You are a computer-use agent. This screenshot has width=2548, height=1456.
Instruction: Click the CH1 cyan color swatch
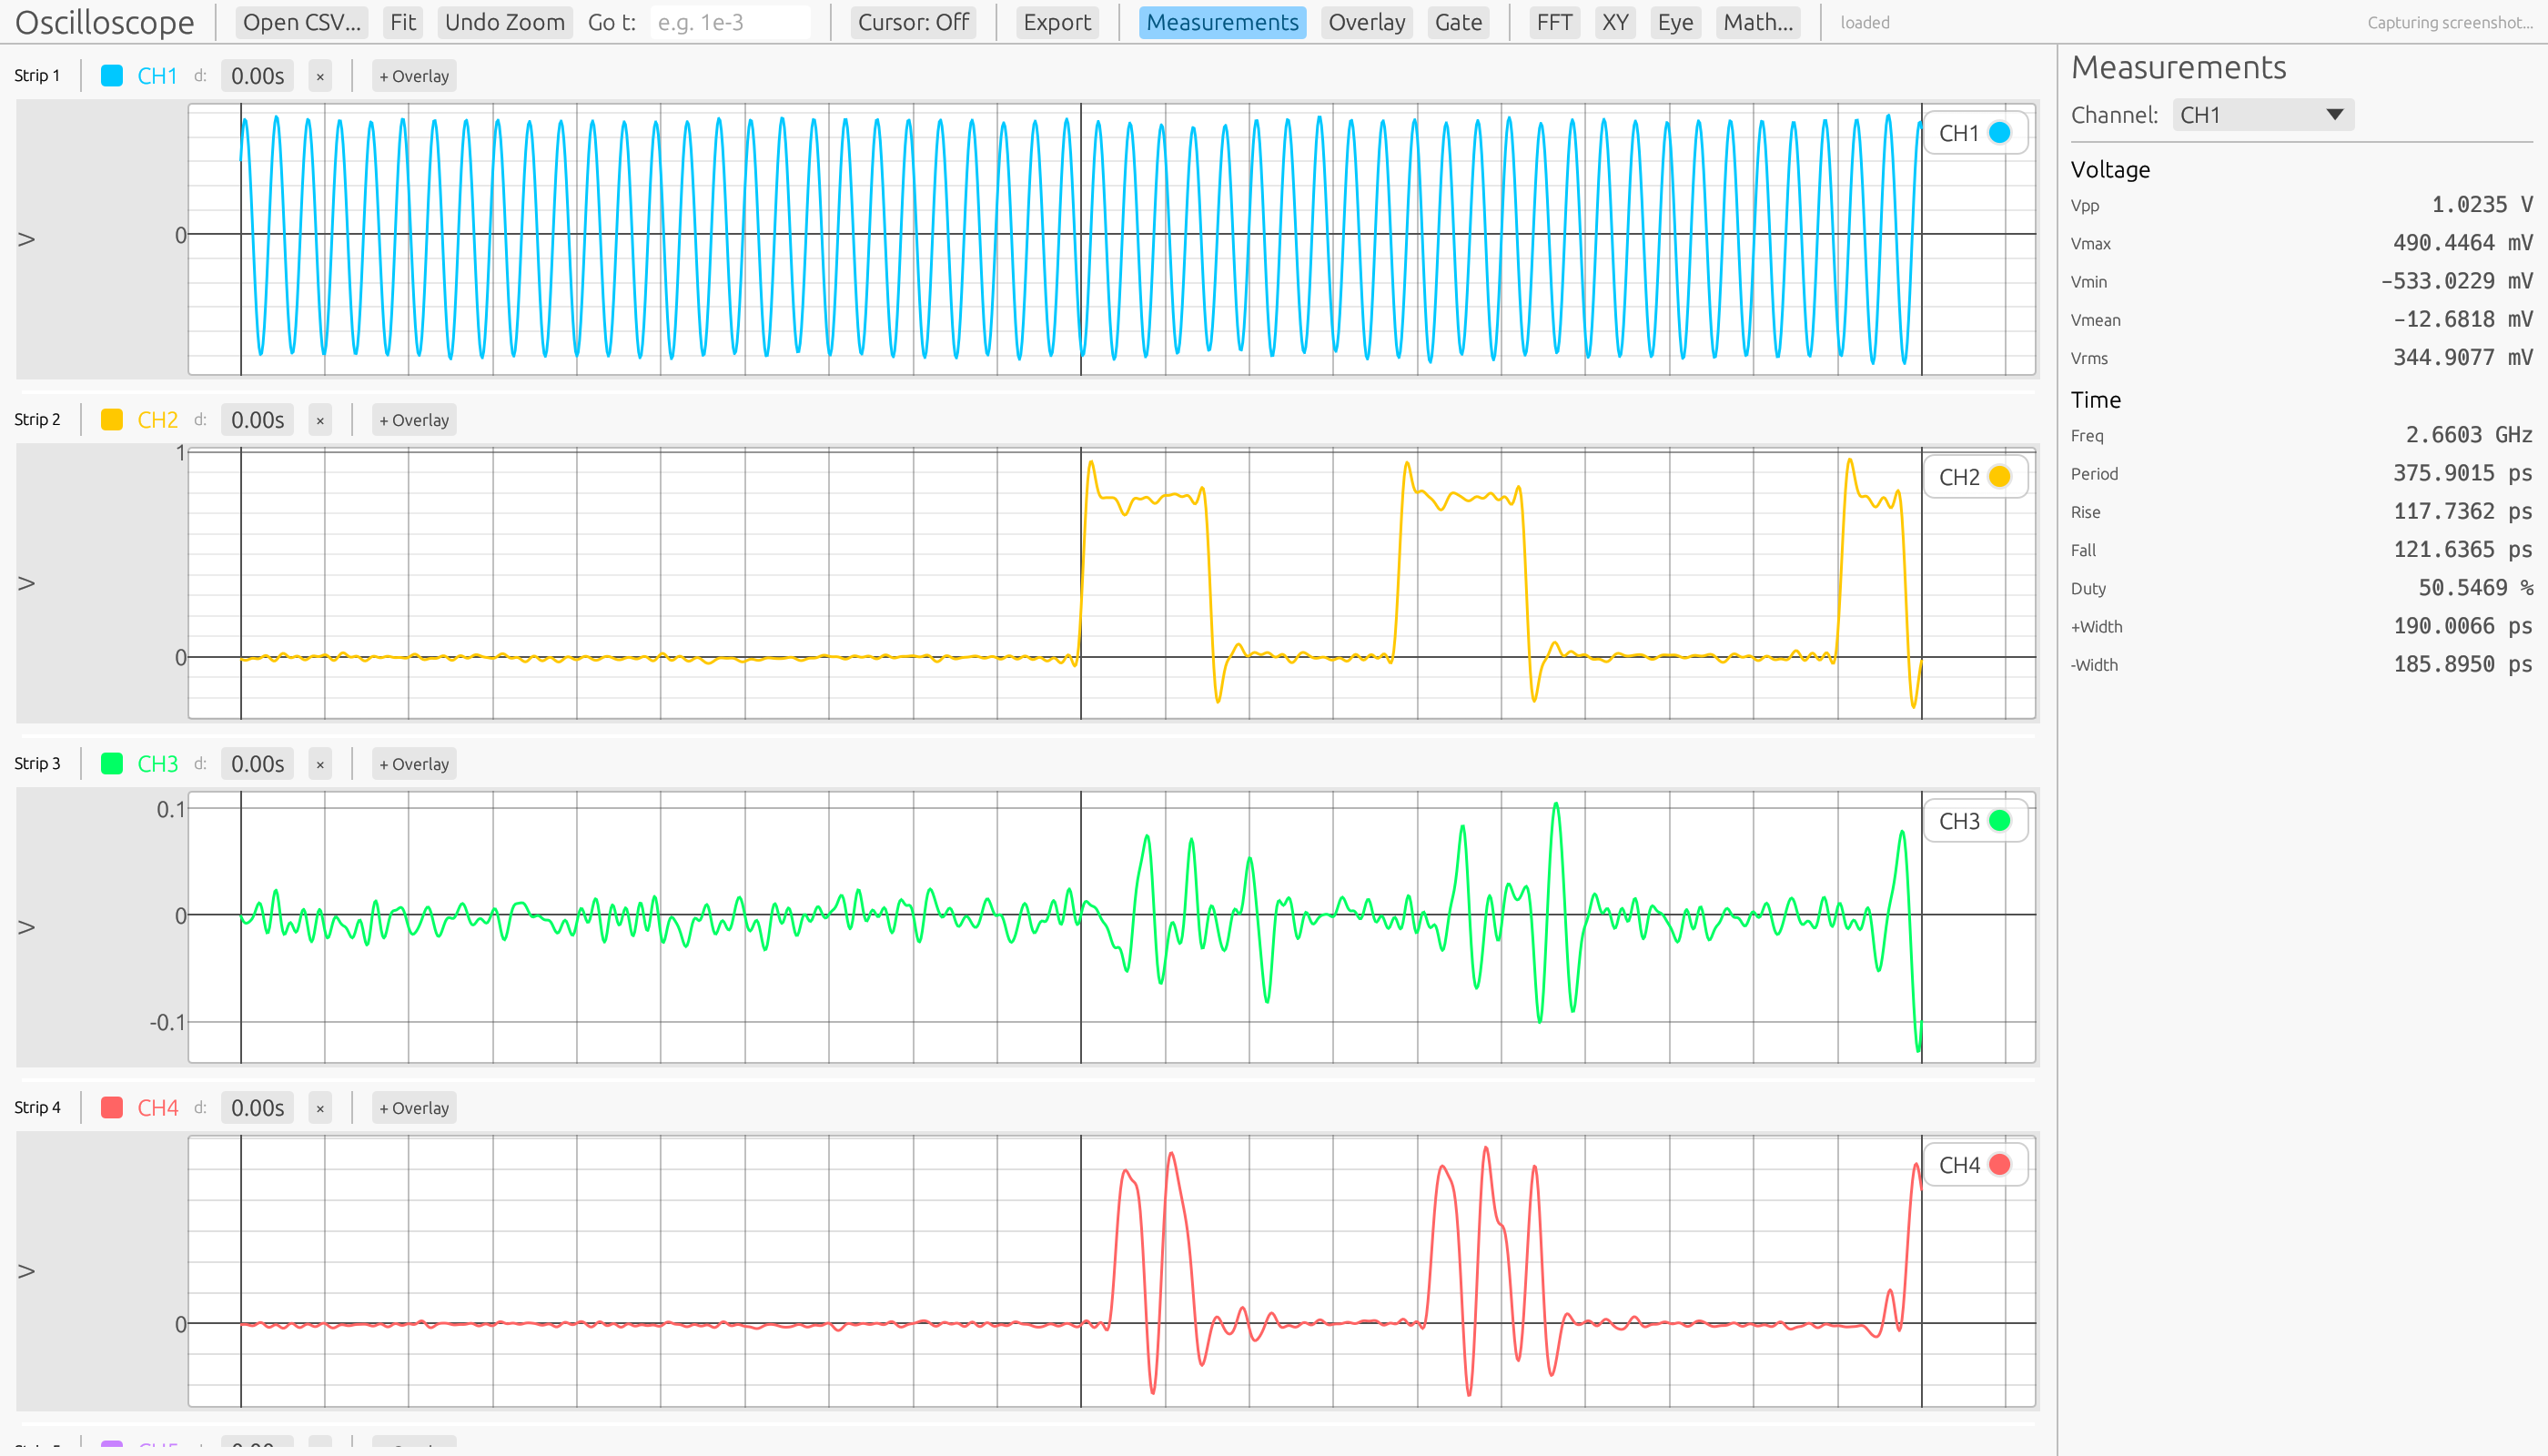click(x=112, y=76)
